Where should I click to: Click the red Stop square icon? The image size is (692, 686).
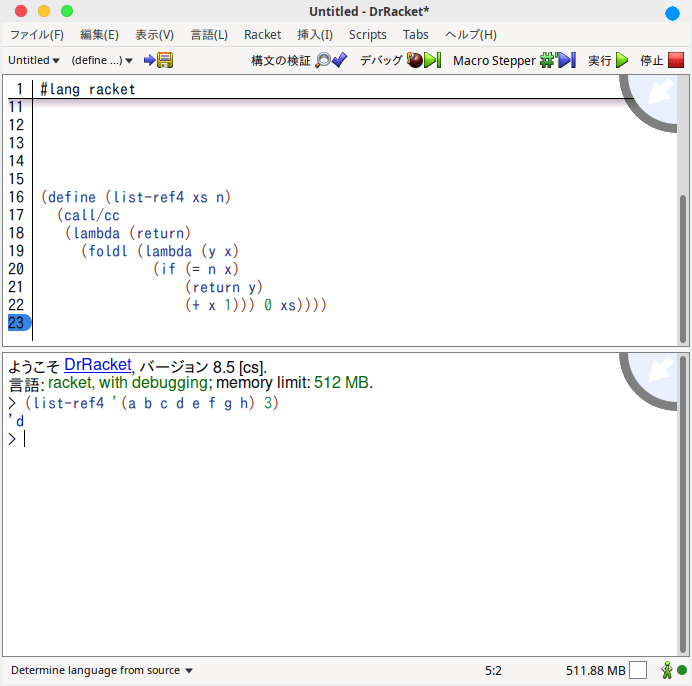point(676,60)
